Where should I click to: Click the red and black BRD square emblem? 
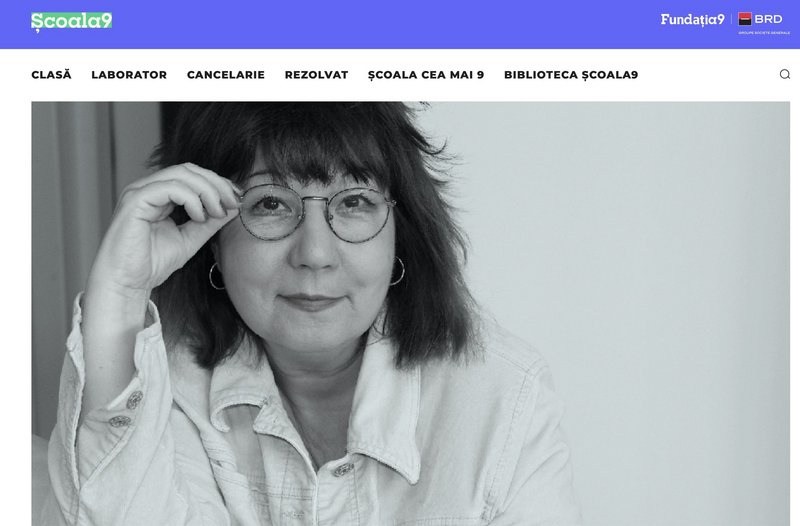click(x=744, y=19)
